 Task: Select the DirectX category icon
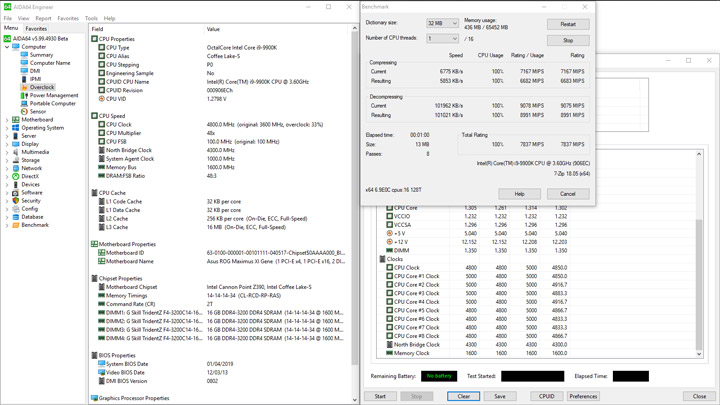(x=16, y=176)
